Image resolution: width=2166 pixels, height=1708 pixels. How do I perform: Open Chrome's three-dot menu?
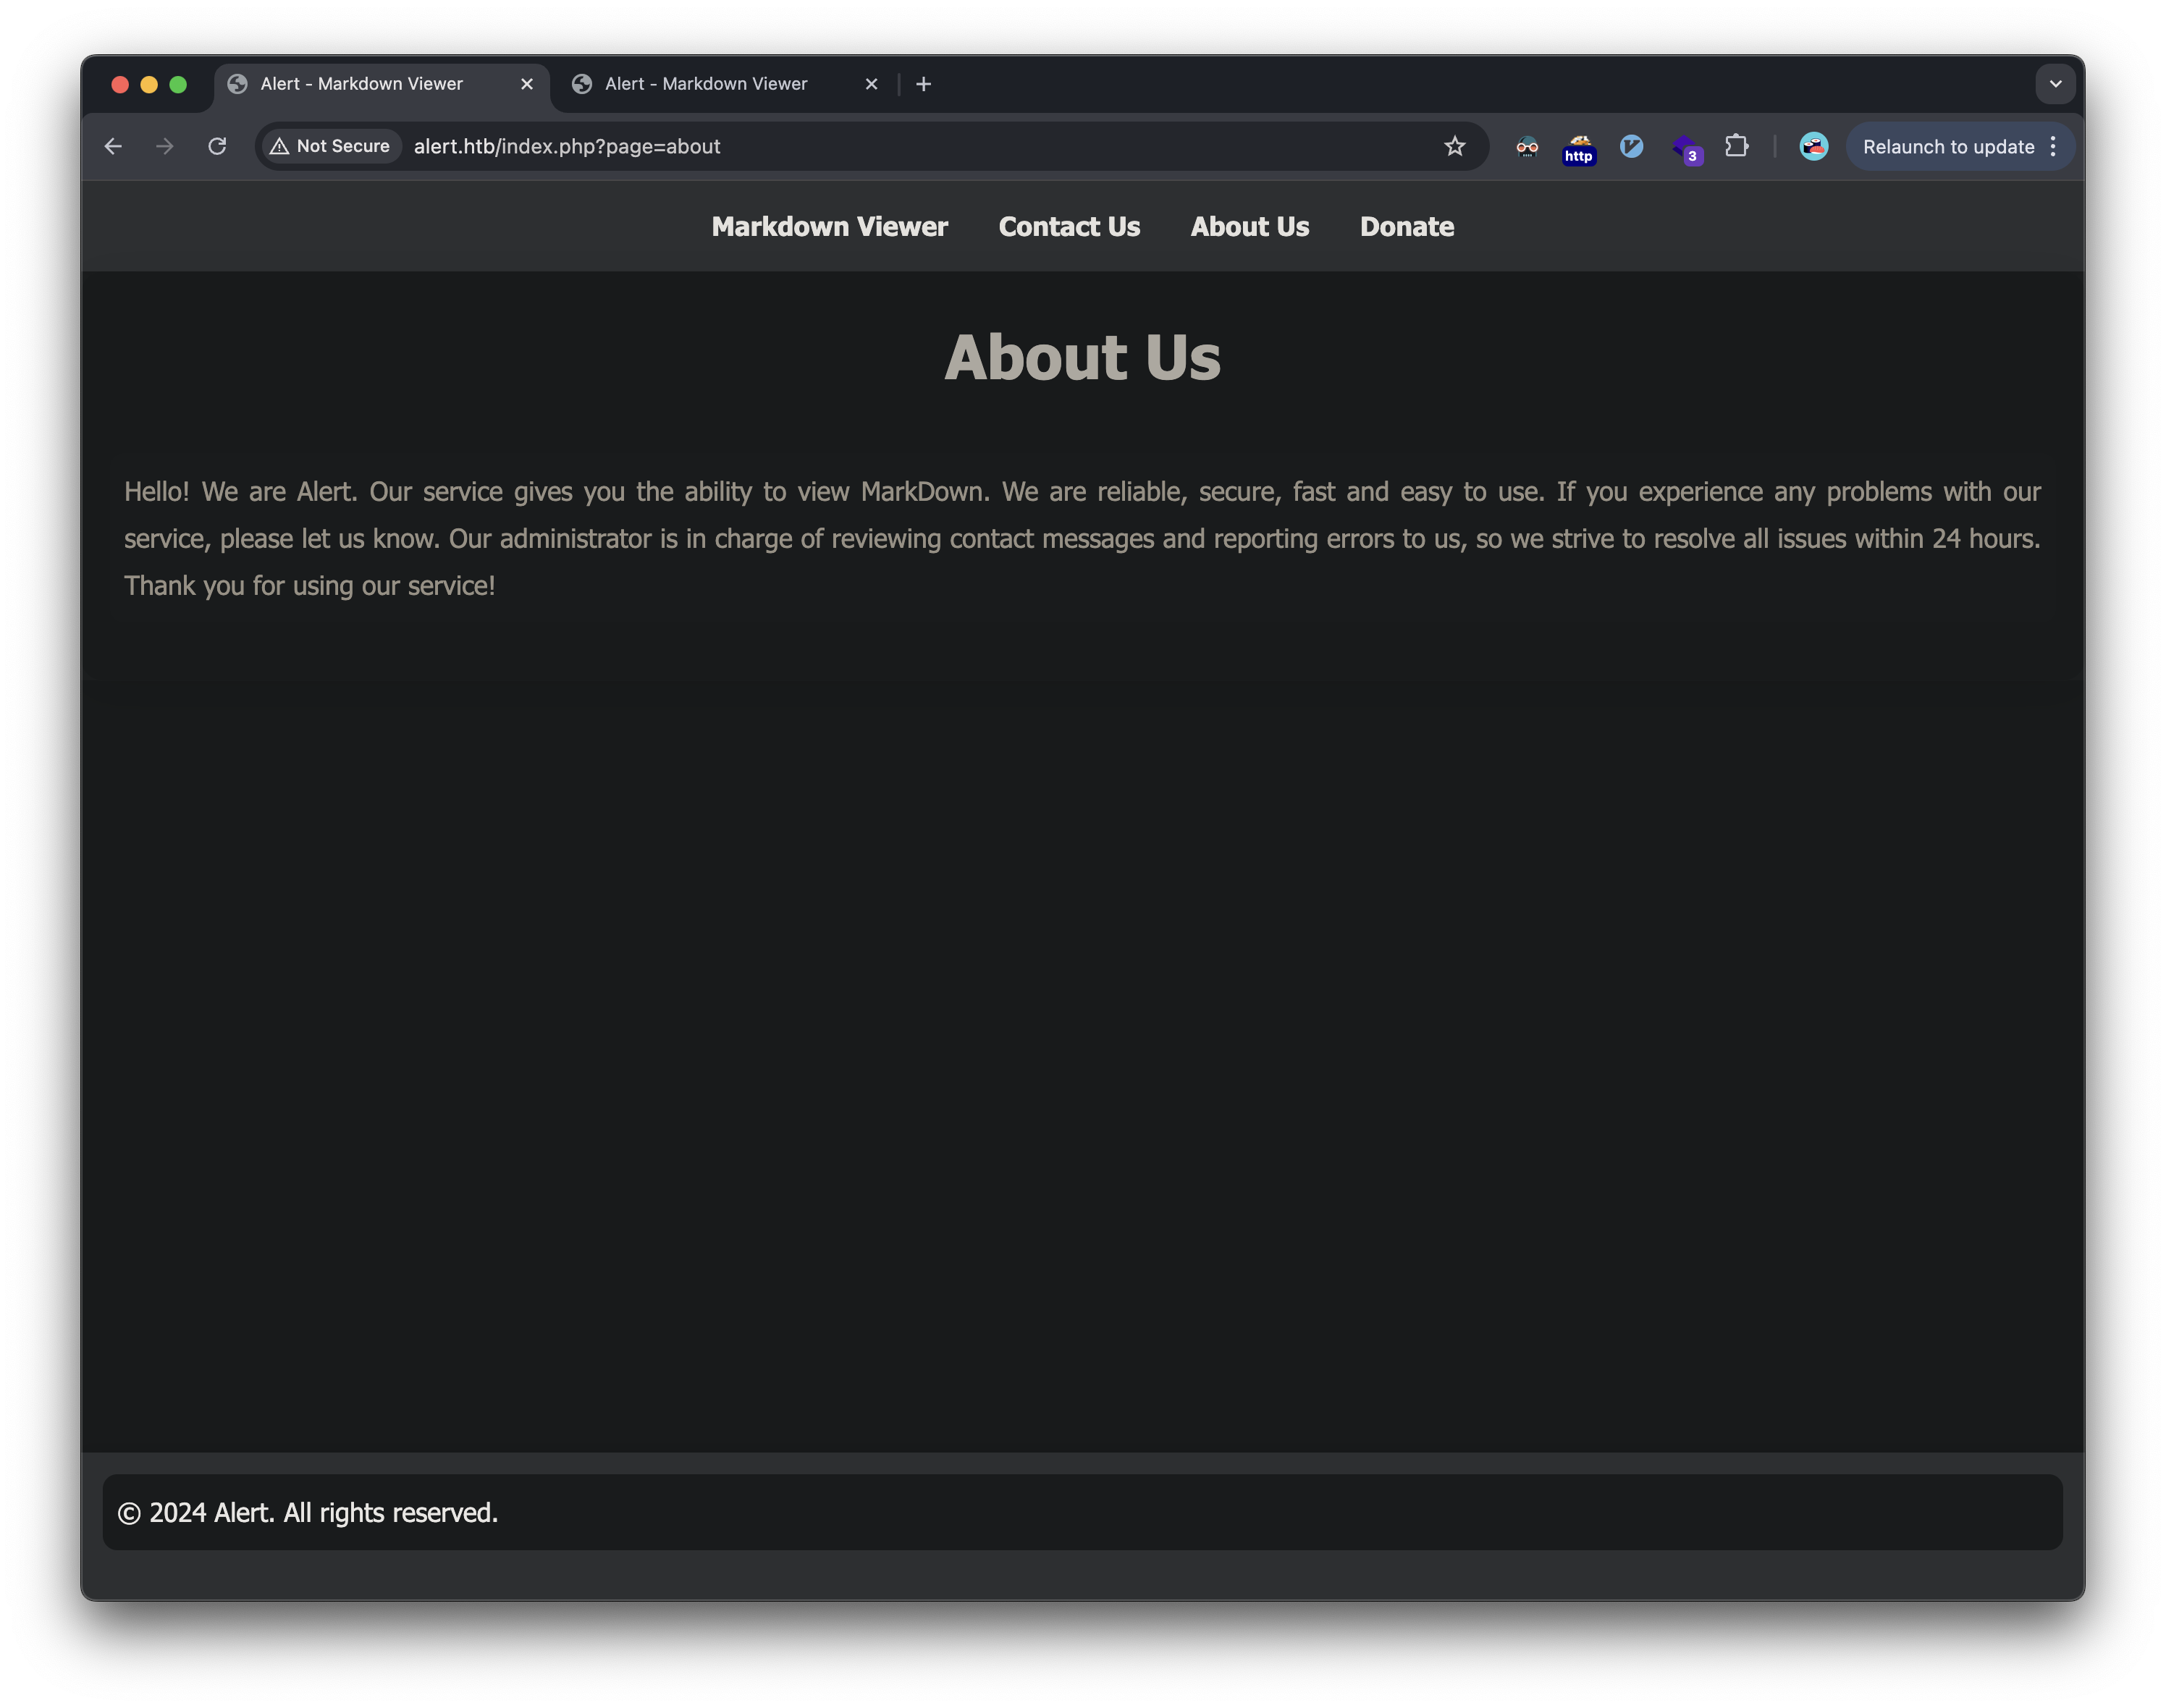[2053, 146]
